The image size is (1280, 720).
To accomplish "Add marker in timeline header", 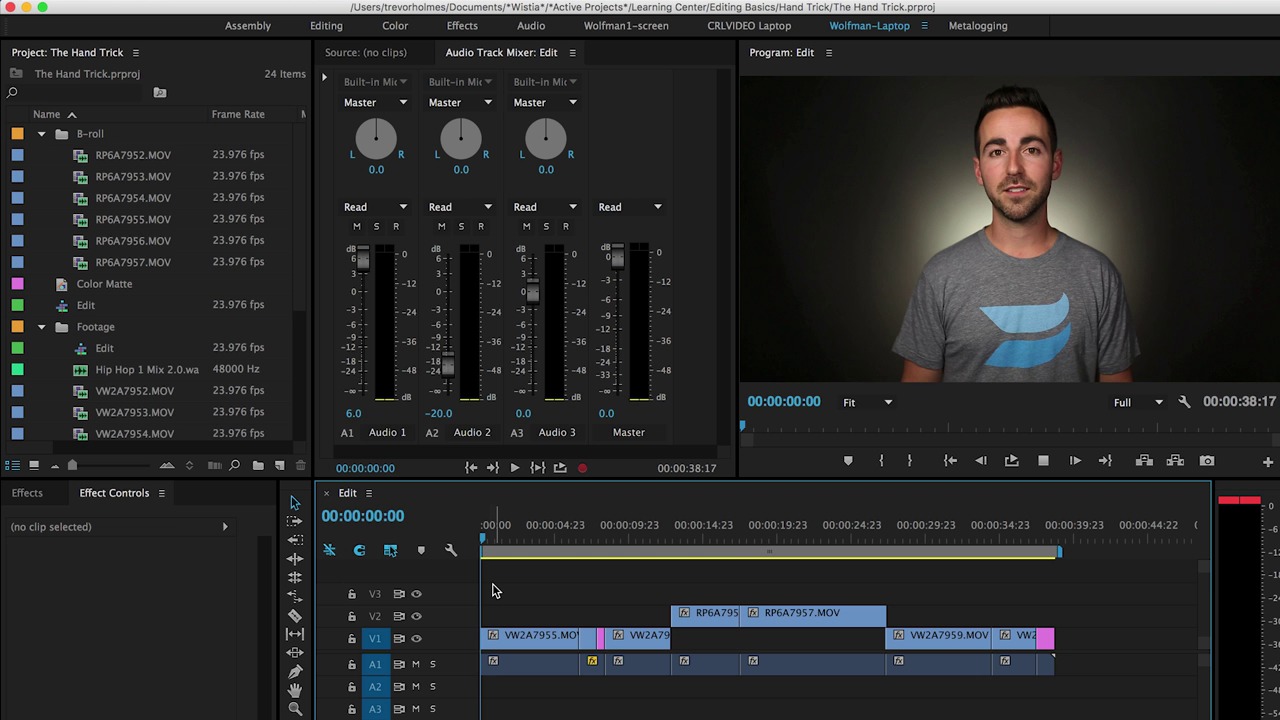I will [x=421, y=550].
